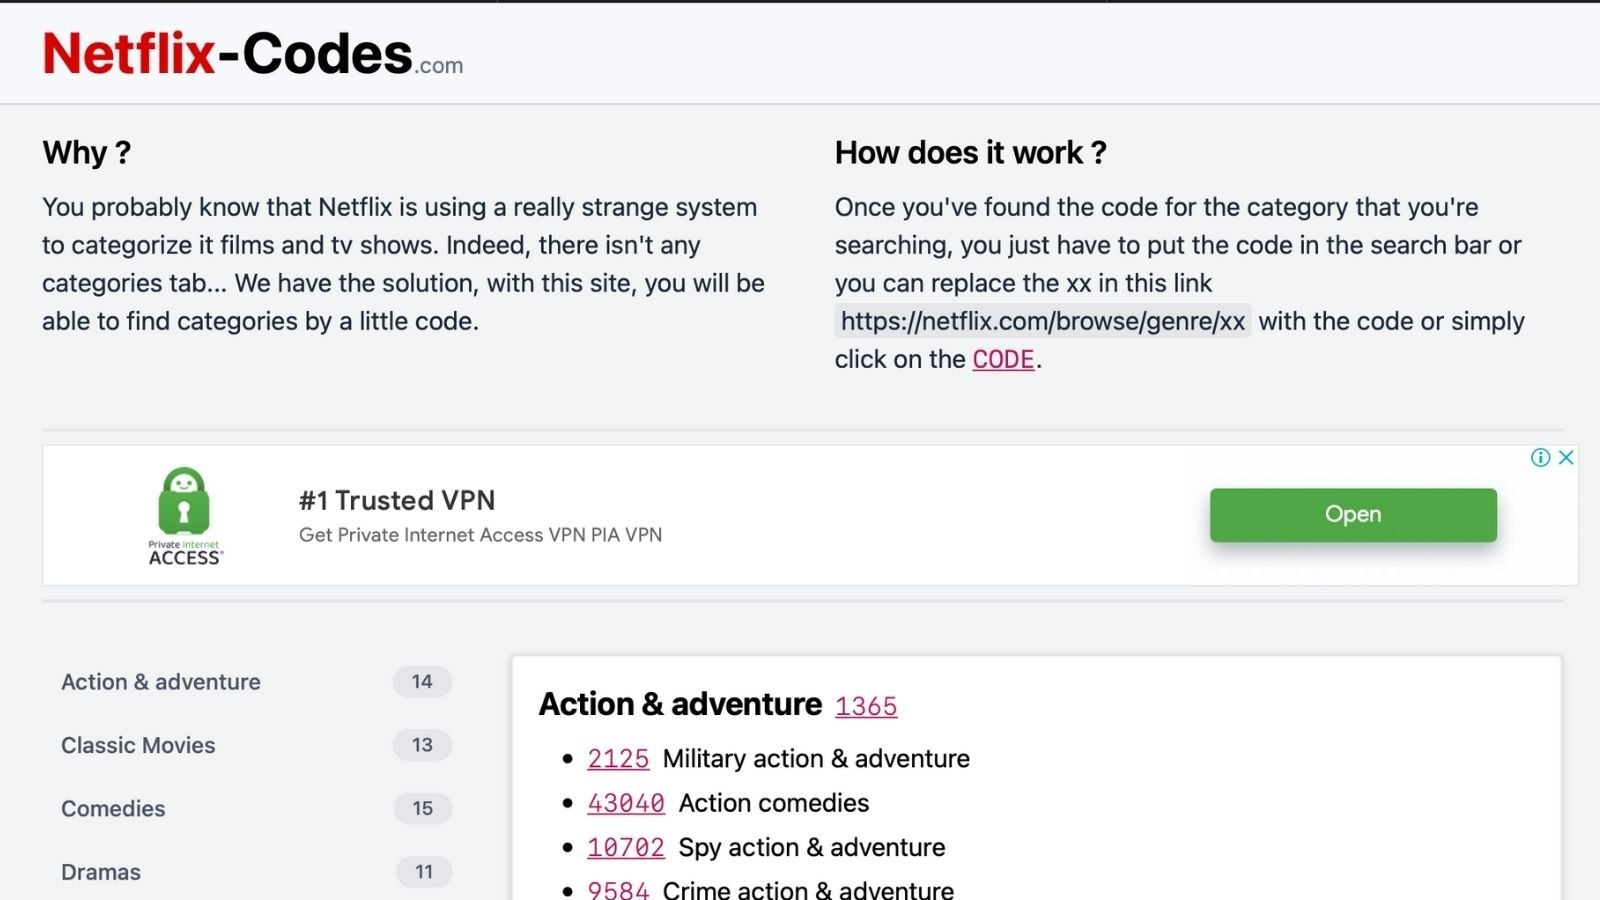Click the 13 count badge for Classic Movies

click(422, 745)
